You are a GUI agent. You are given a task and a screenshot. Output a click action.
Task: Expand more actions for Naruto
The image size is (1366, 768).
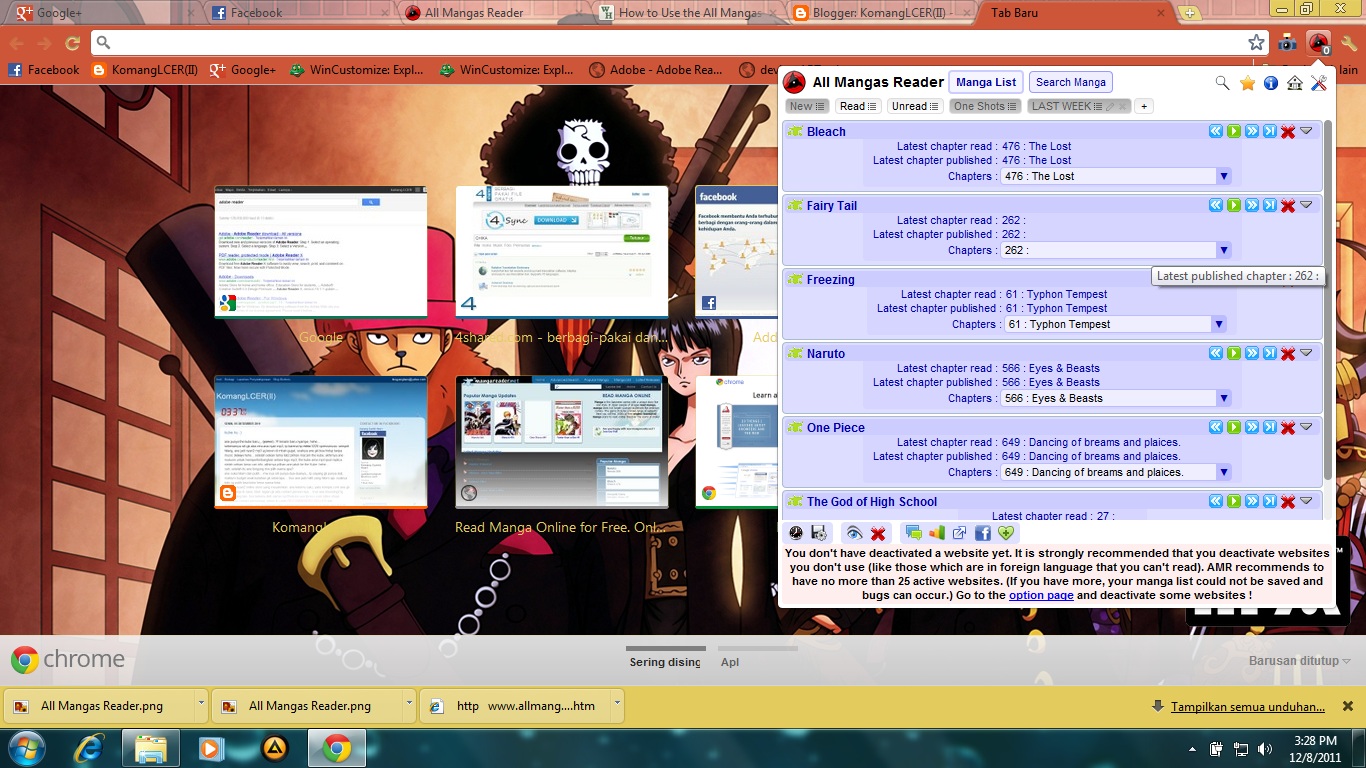[1306, 353]
